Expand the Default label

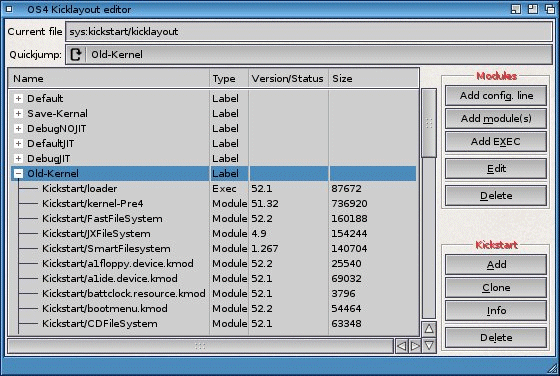(18, 99)
